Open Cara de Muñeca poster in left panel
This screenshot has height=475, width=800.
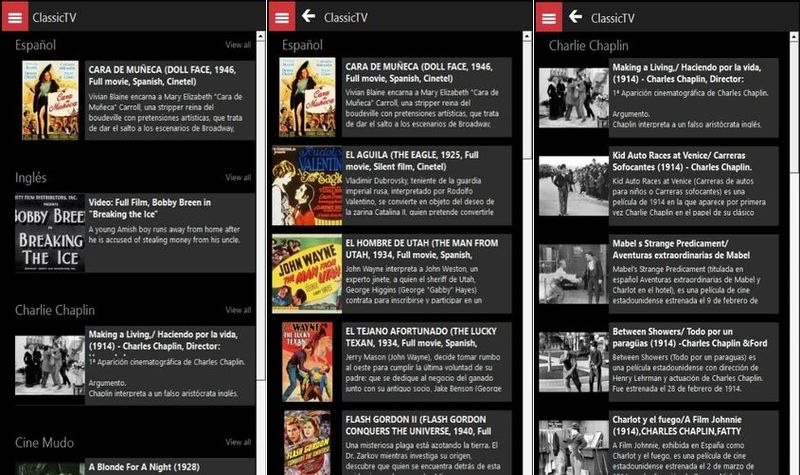50,100
